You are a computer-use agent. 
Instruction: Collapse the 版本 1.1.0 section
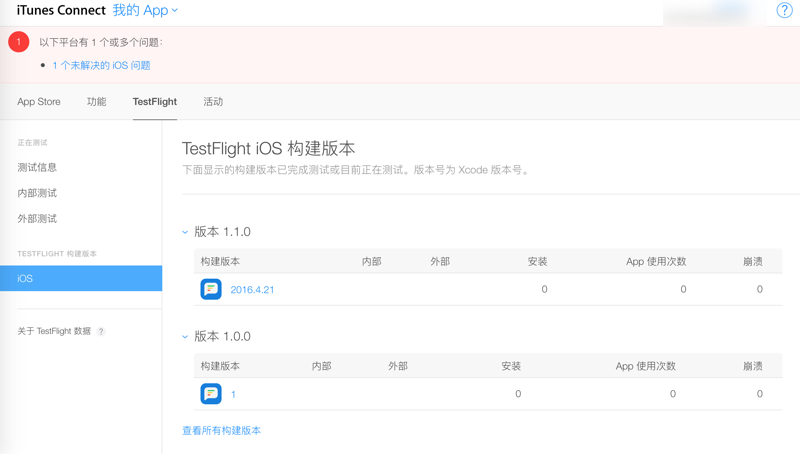point(185,232)
